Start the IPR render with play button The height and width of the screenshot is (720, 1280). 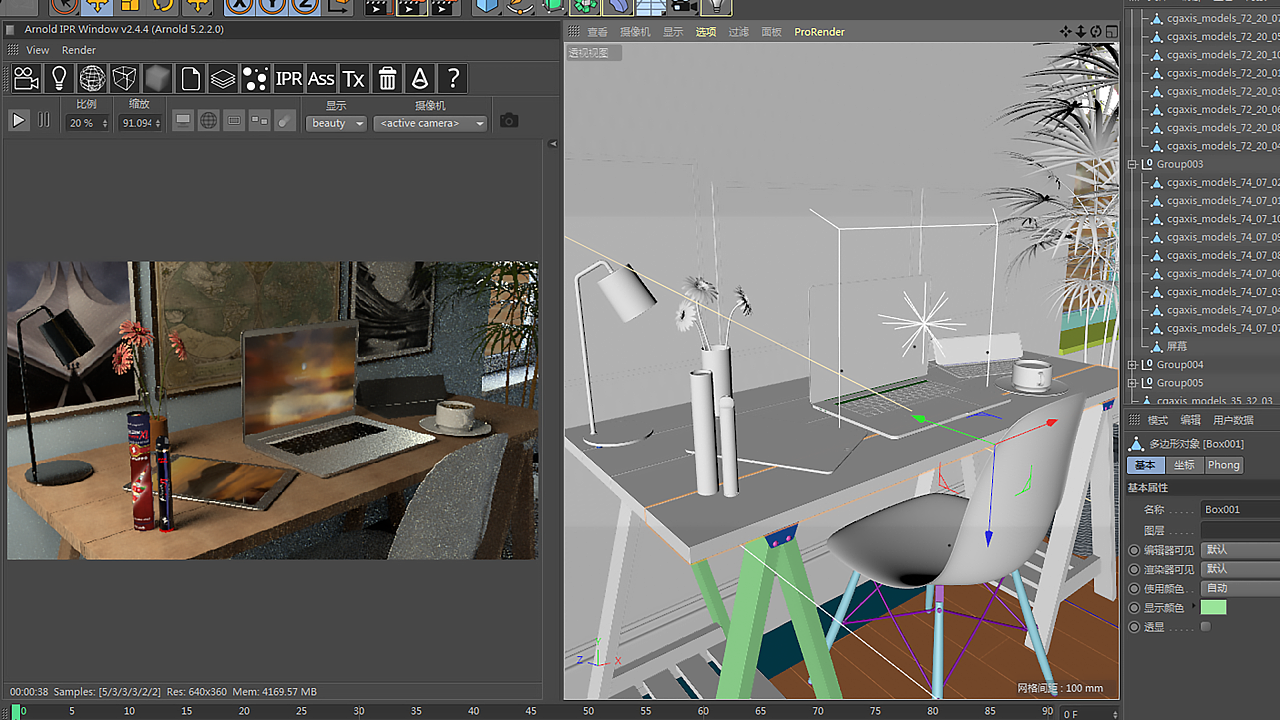[18, 120]
